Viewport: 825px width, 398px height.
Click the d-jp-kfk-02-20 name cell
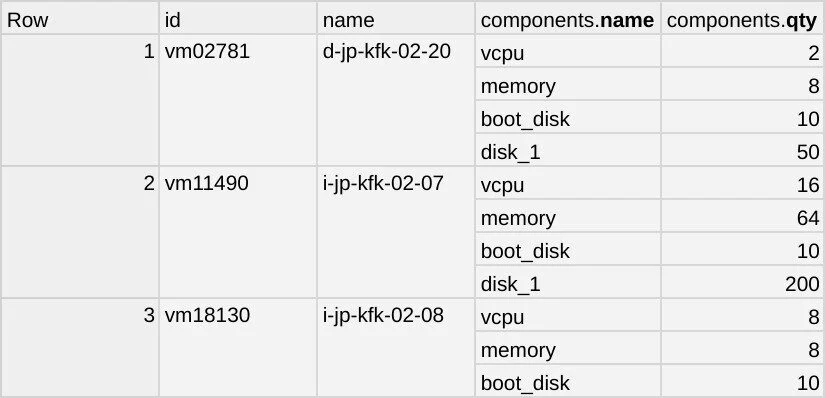[x=396, y=100]
